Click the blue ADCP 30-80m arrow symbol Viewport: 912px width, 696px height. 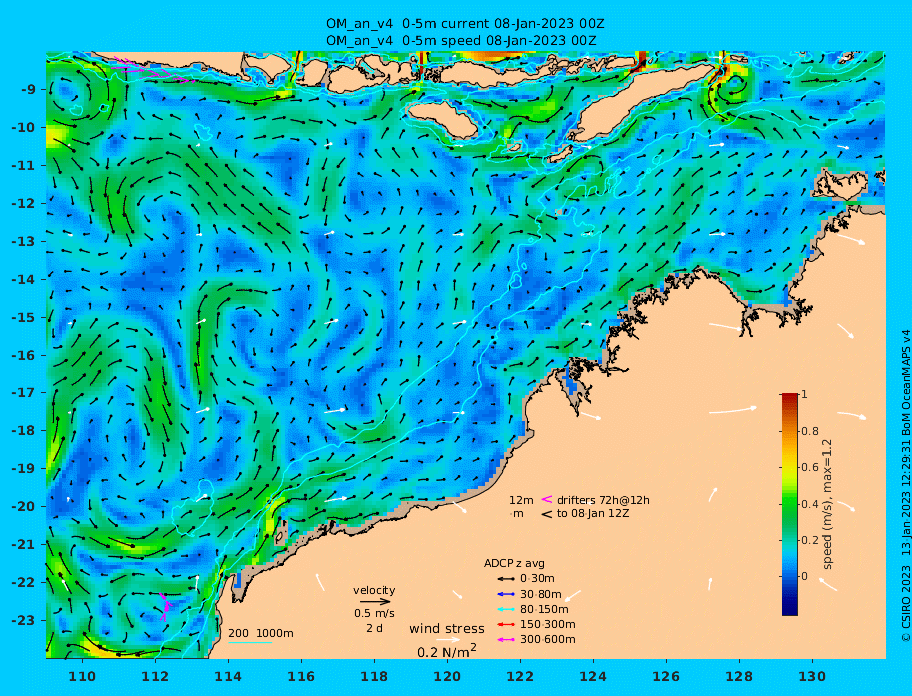506,594
